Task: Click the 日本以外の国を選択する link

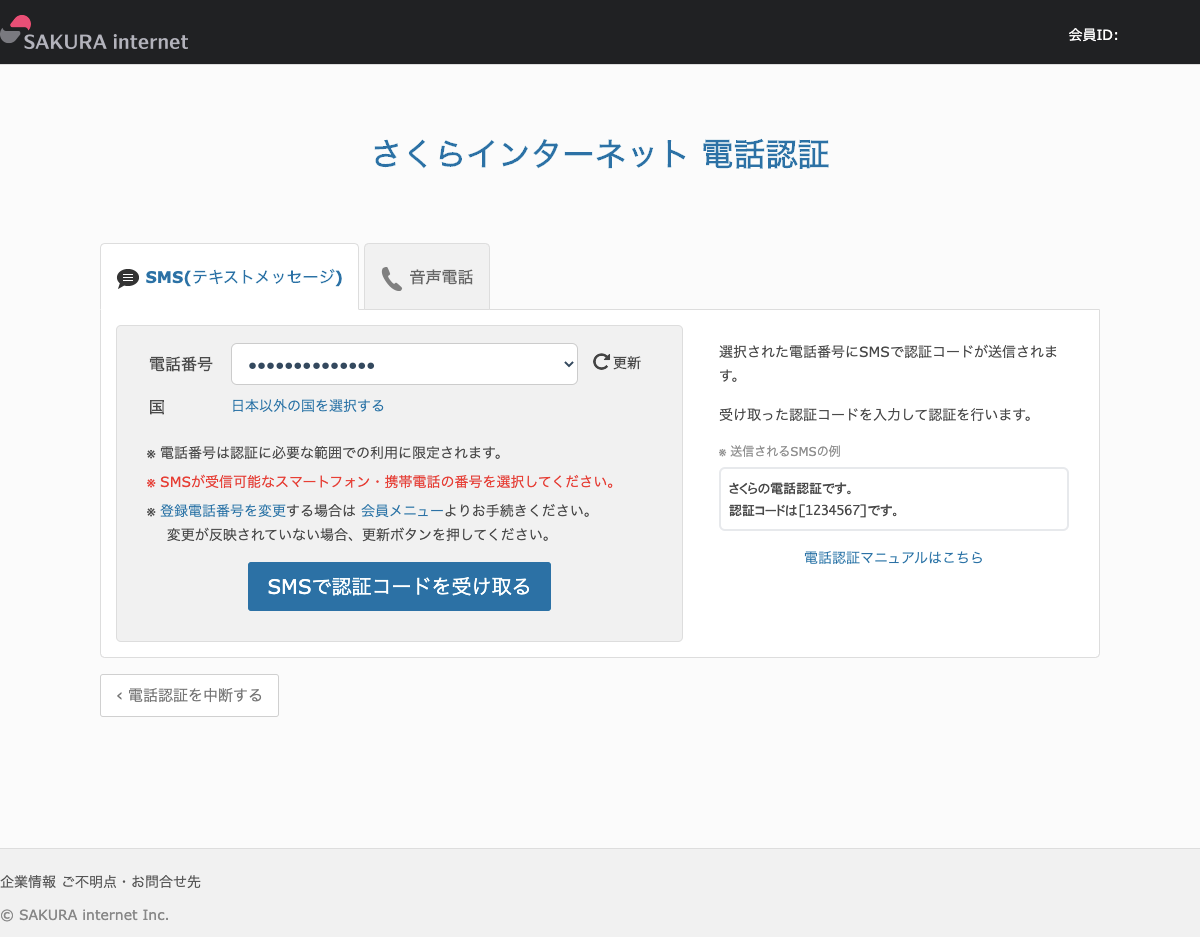Action: click(x=308, y=406)
